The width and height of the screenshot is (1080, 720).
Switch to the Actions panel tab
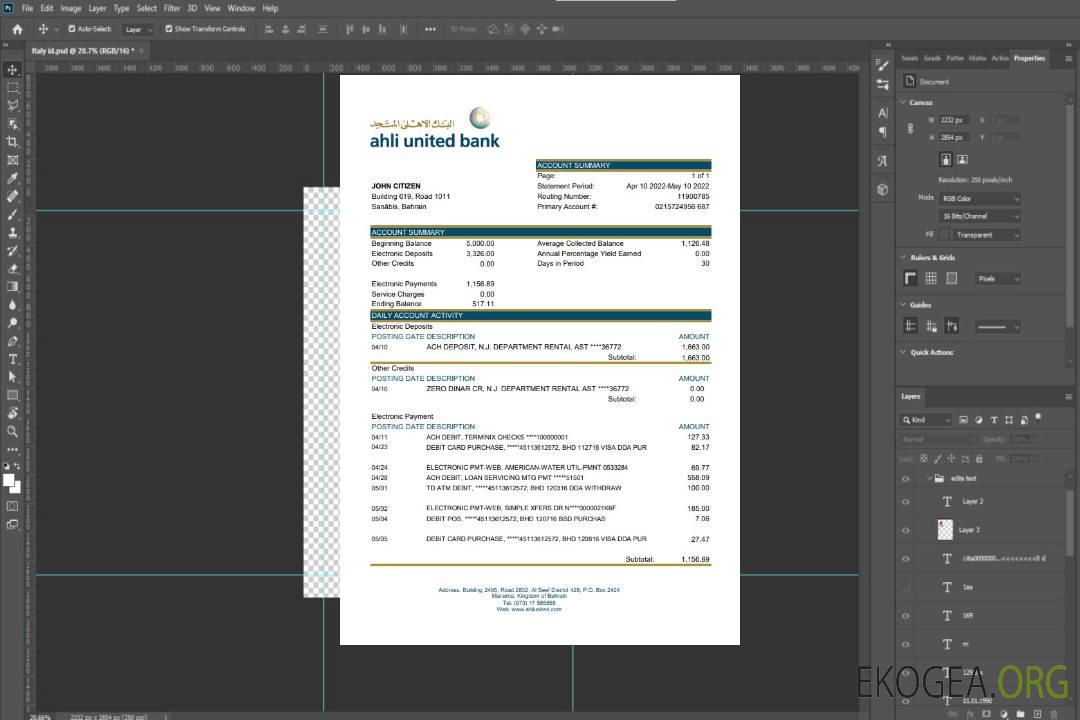click(1000, 58)
